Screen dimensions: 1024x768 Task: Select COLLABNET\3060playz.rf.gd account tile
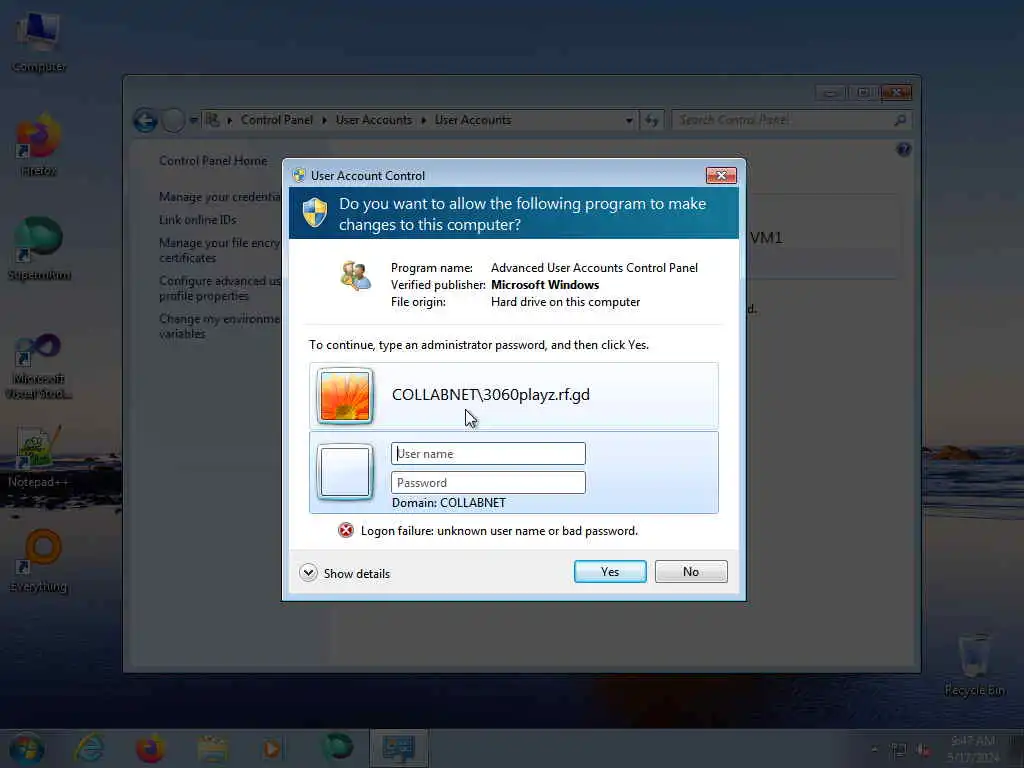click(x=514, y=395)
